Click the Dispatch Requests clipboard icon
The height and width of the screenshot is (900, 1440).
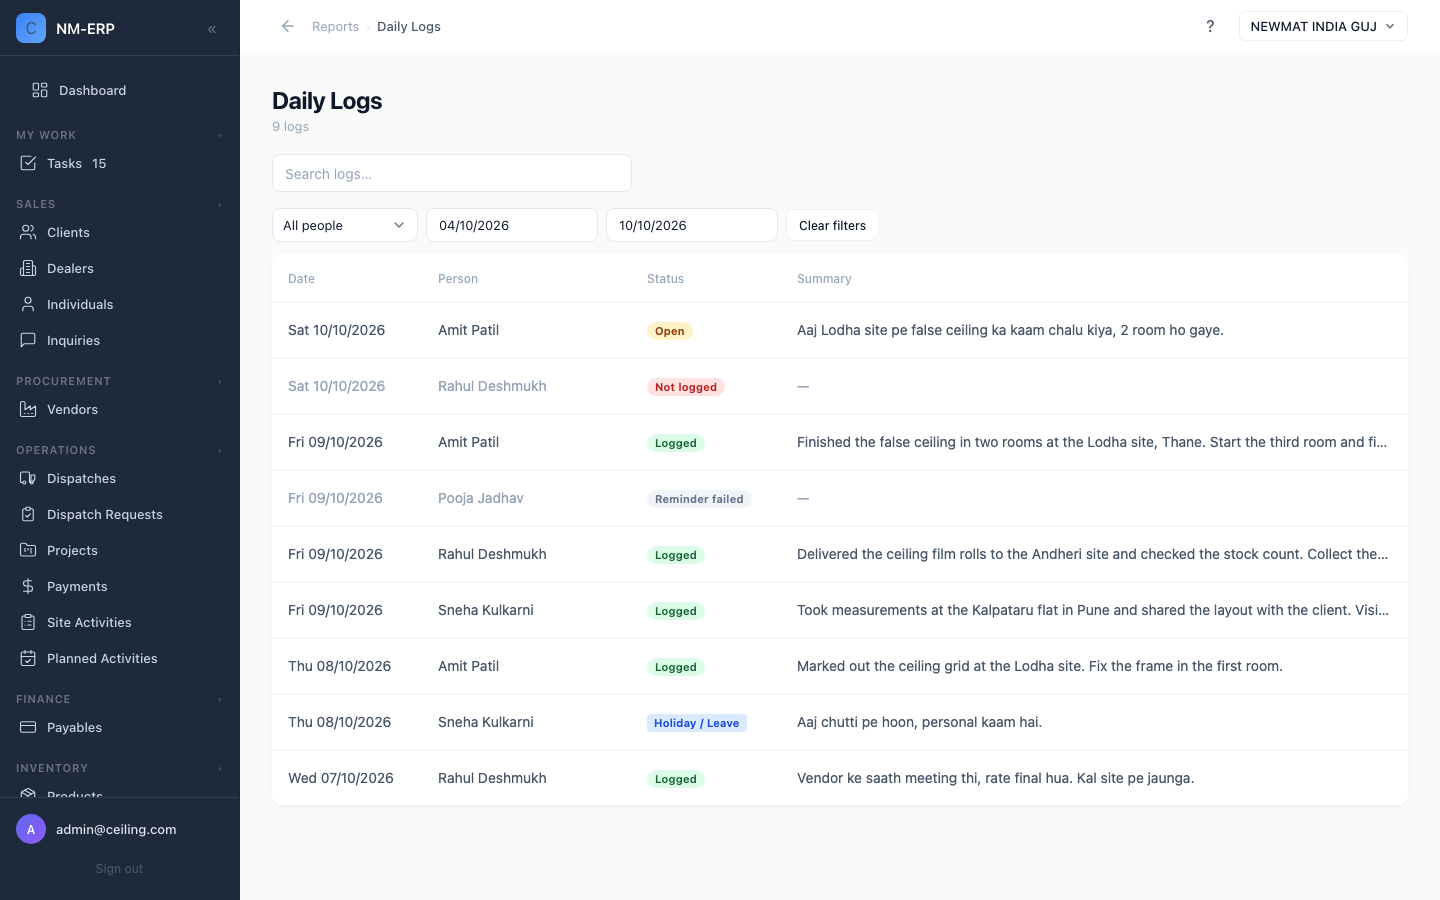pyautogui.click(x=28, y=514)
